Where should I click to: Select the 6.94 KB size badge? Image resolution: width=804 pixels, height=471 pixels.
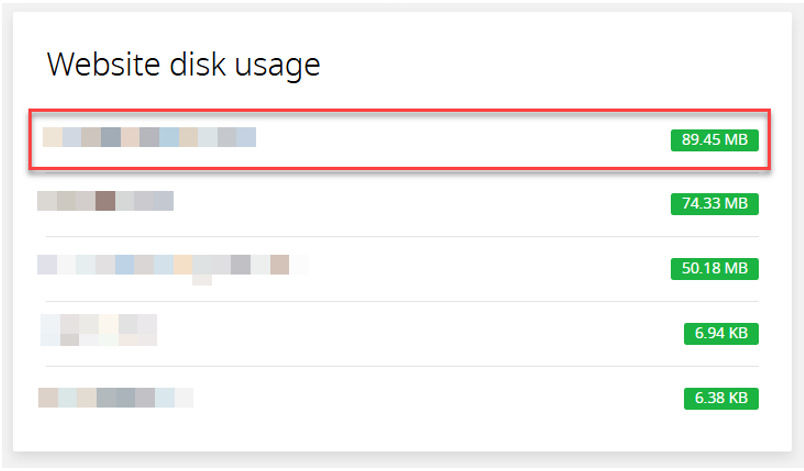coord(721,333)
